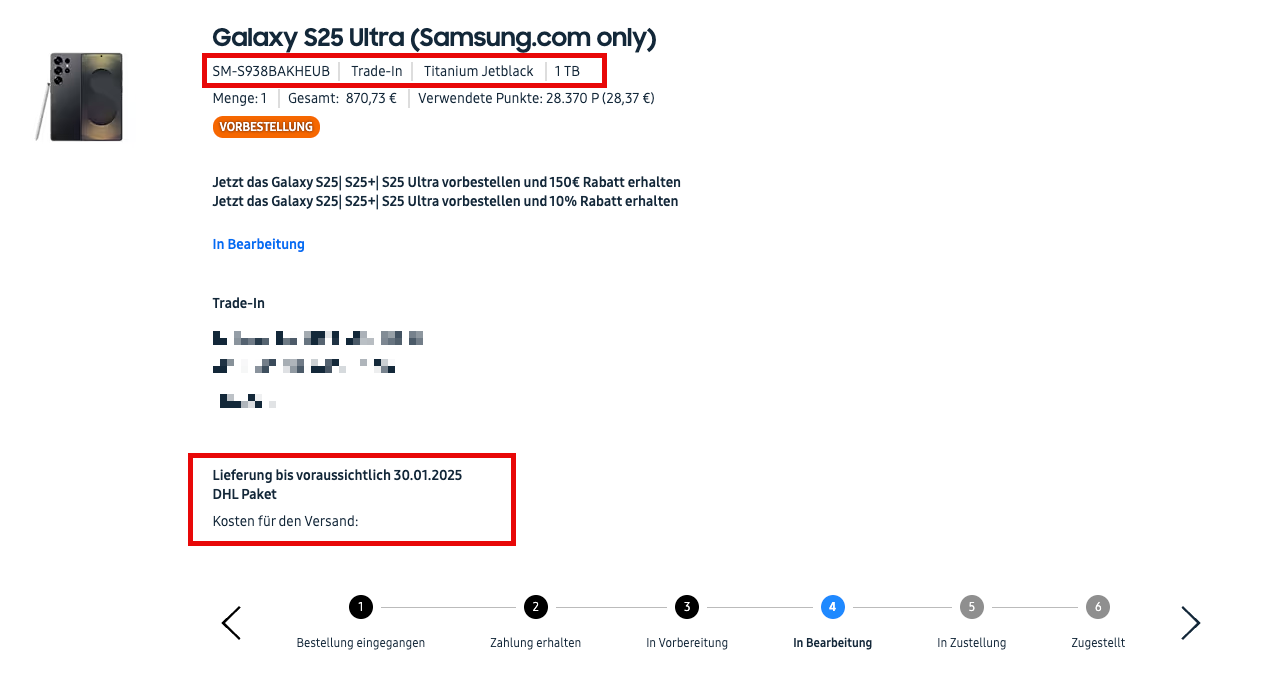Screen dimensions: 1269x691
Task: Click the 1 TB storage label
Action: click(x=567, y=71)
